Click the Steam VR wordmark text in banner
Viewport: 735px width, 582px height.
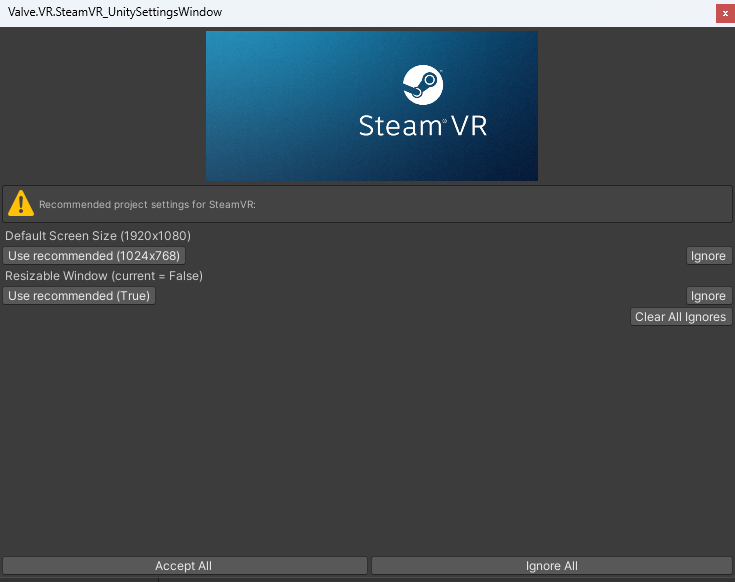tap(422, 126)
